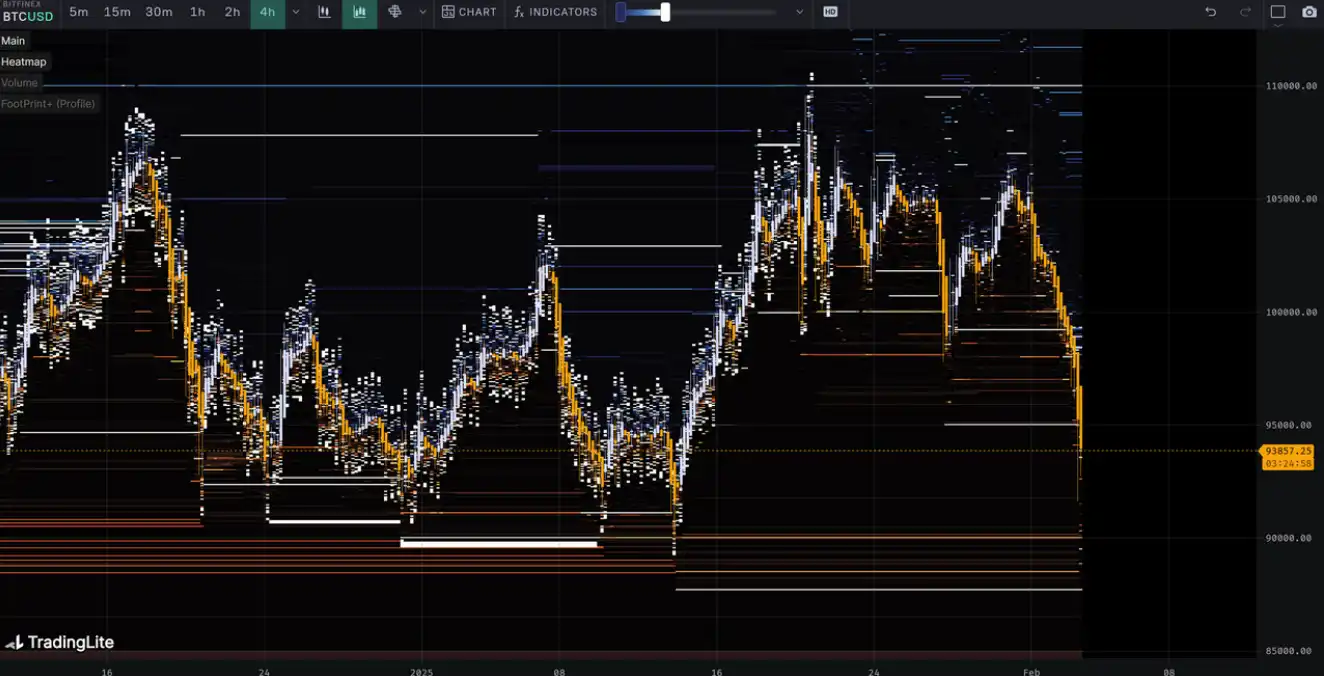The width and height of the screenshot is (1324, 676).
Task: Click the TradingLite logo
Action: 60,643
